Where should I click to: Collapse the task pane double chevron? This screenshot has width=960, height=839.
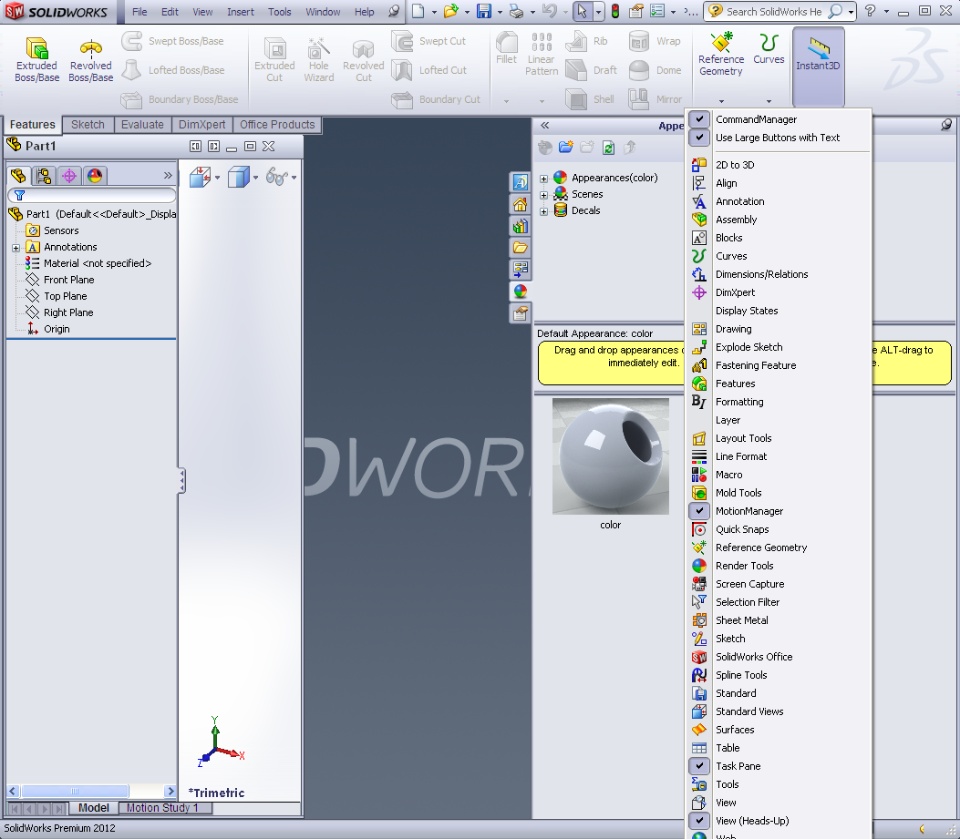(544, 125)
